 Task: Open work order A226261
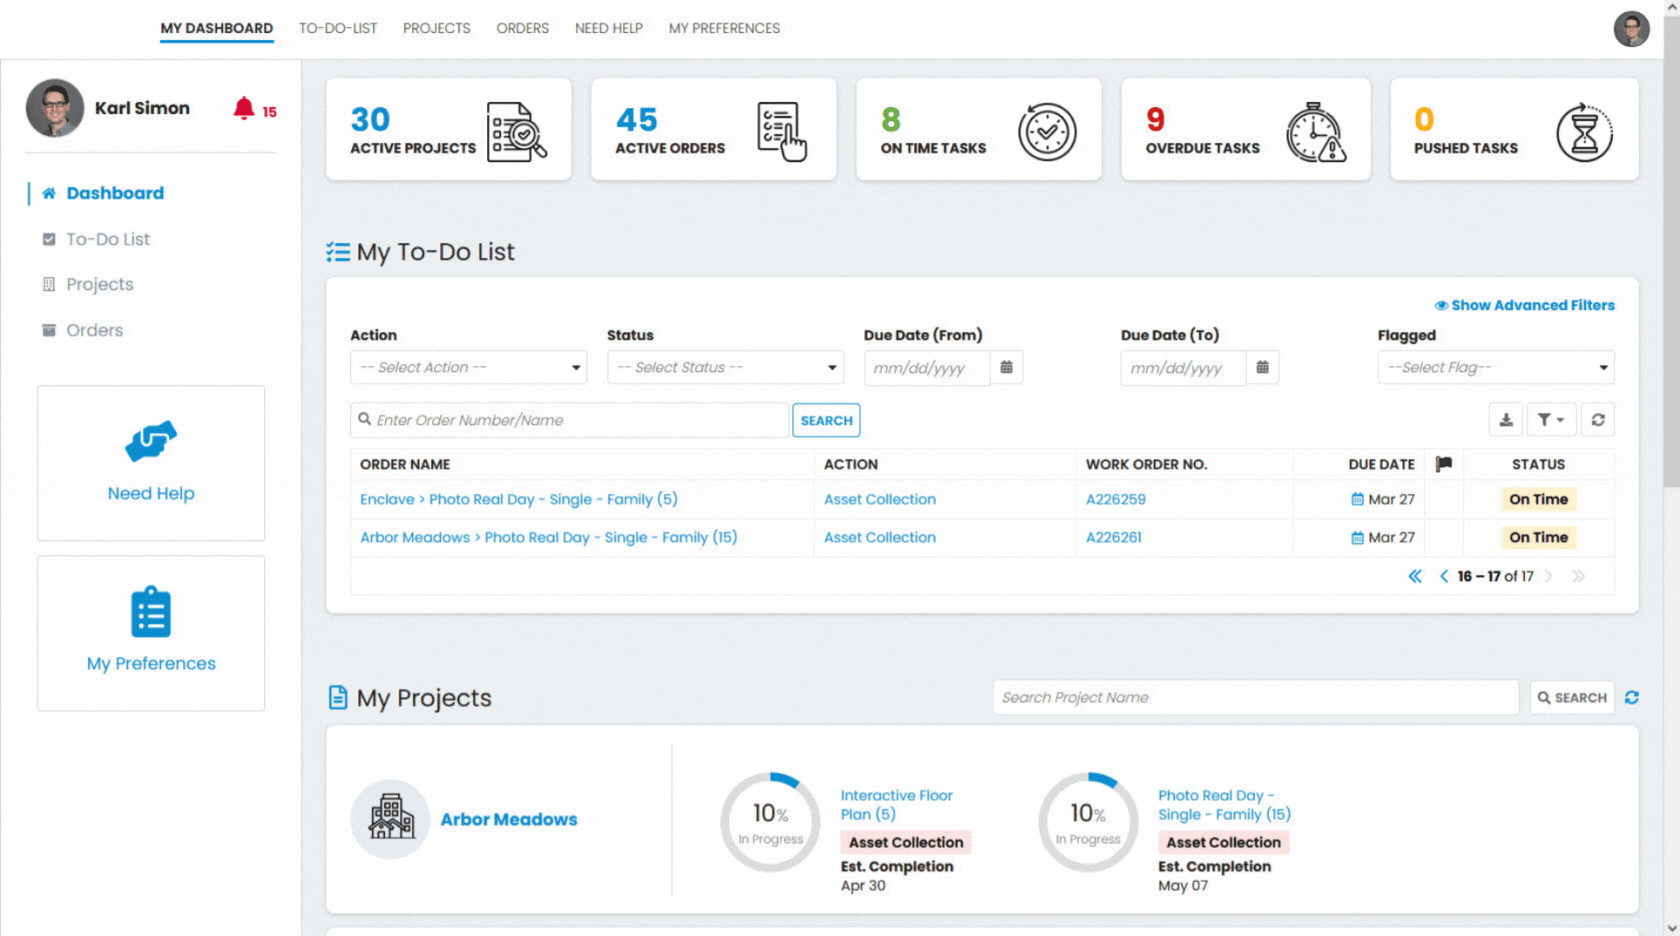(1114, 537)
